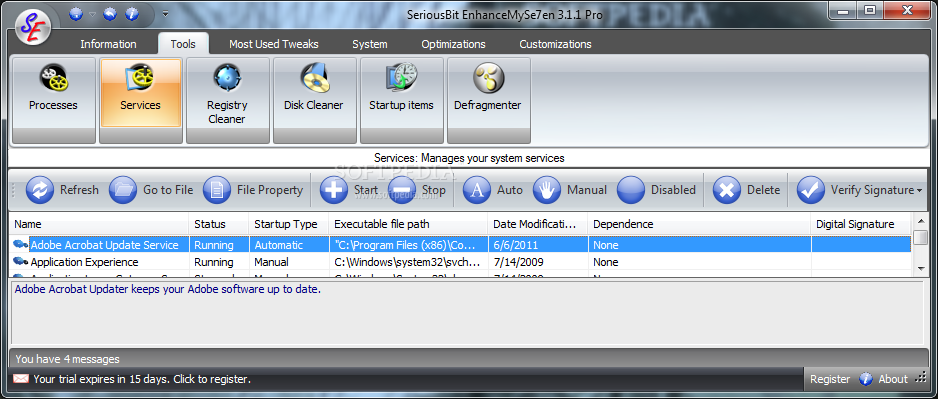Go to the System tab

(369, 44)
